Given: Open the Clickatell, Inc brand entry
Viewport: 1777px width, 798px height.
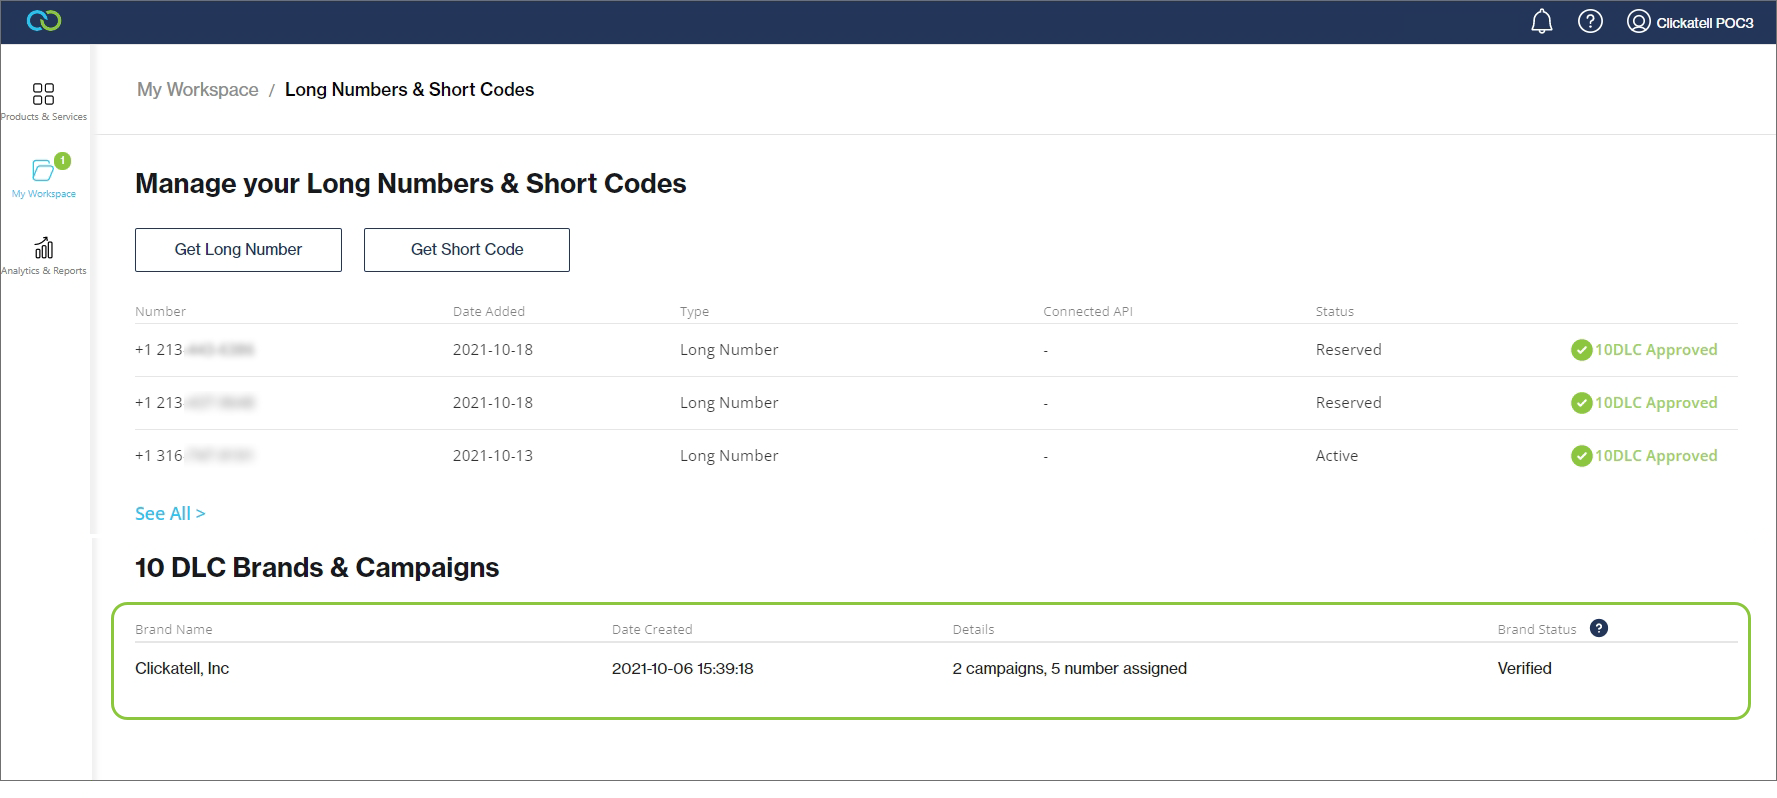Looking at the screenshot, I should click(x=182, y=669).
